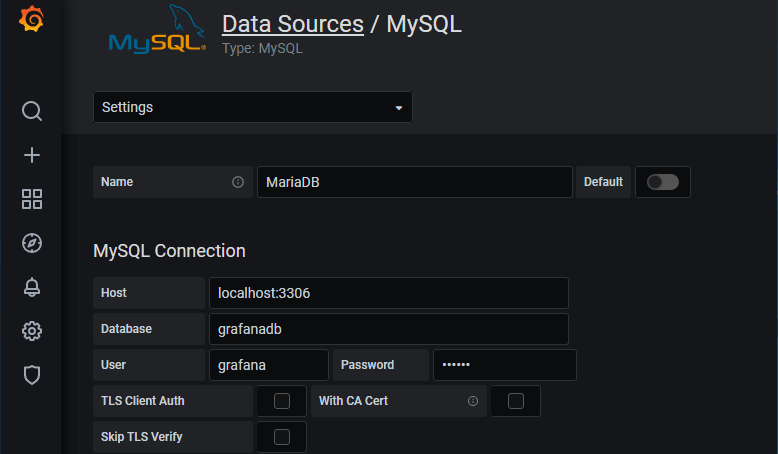Follow the Data Sources breadcrumb link

[x=293, y=24]
